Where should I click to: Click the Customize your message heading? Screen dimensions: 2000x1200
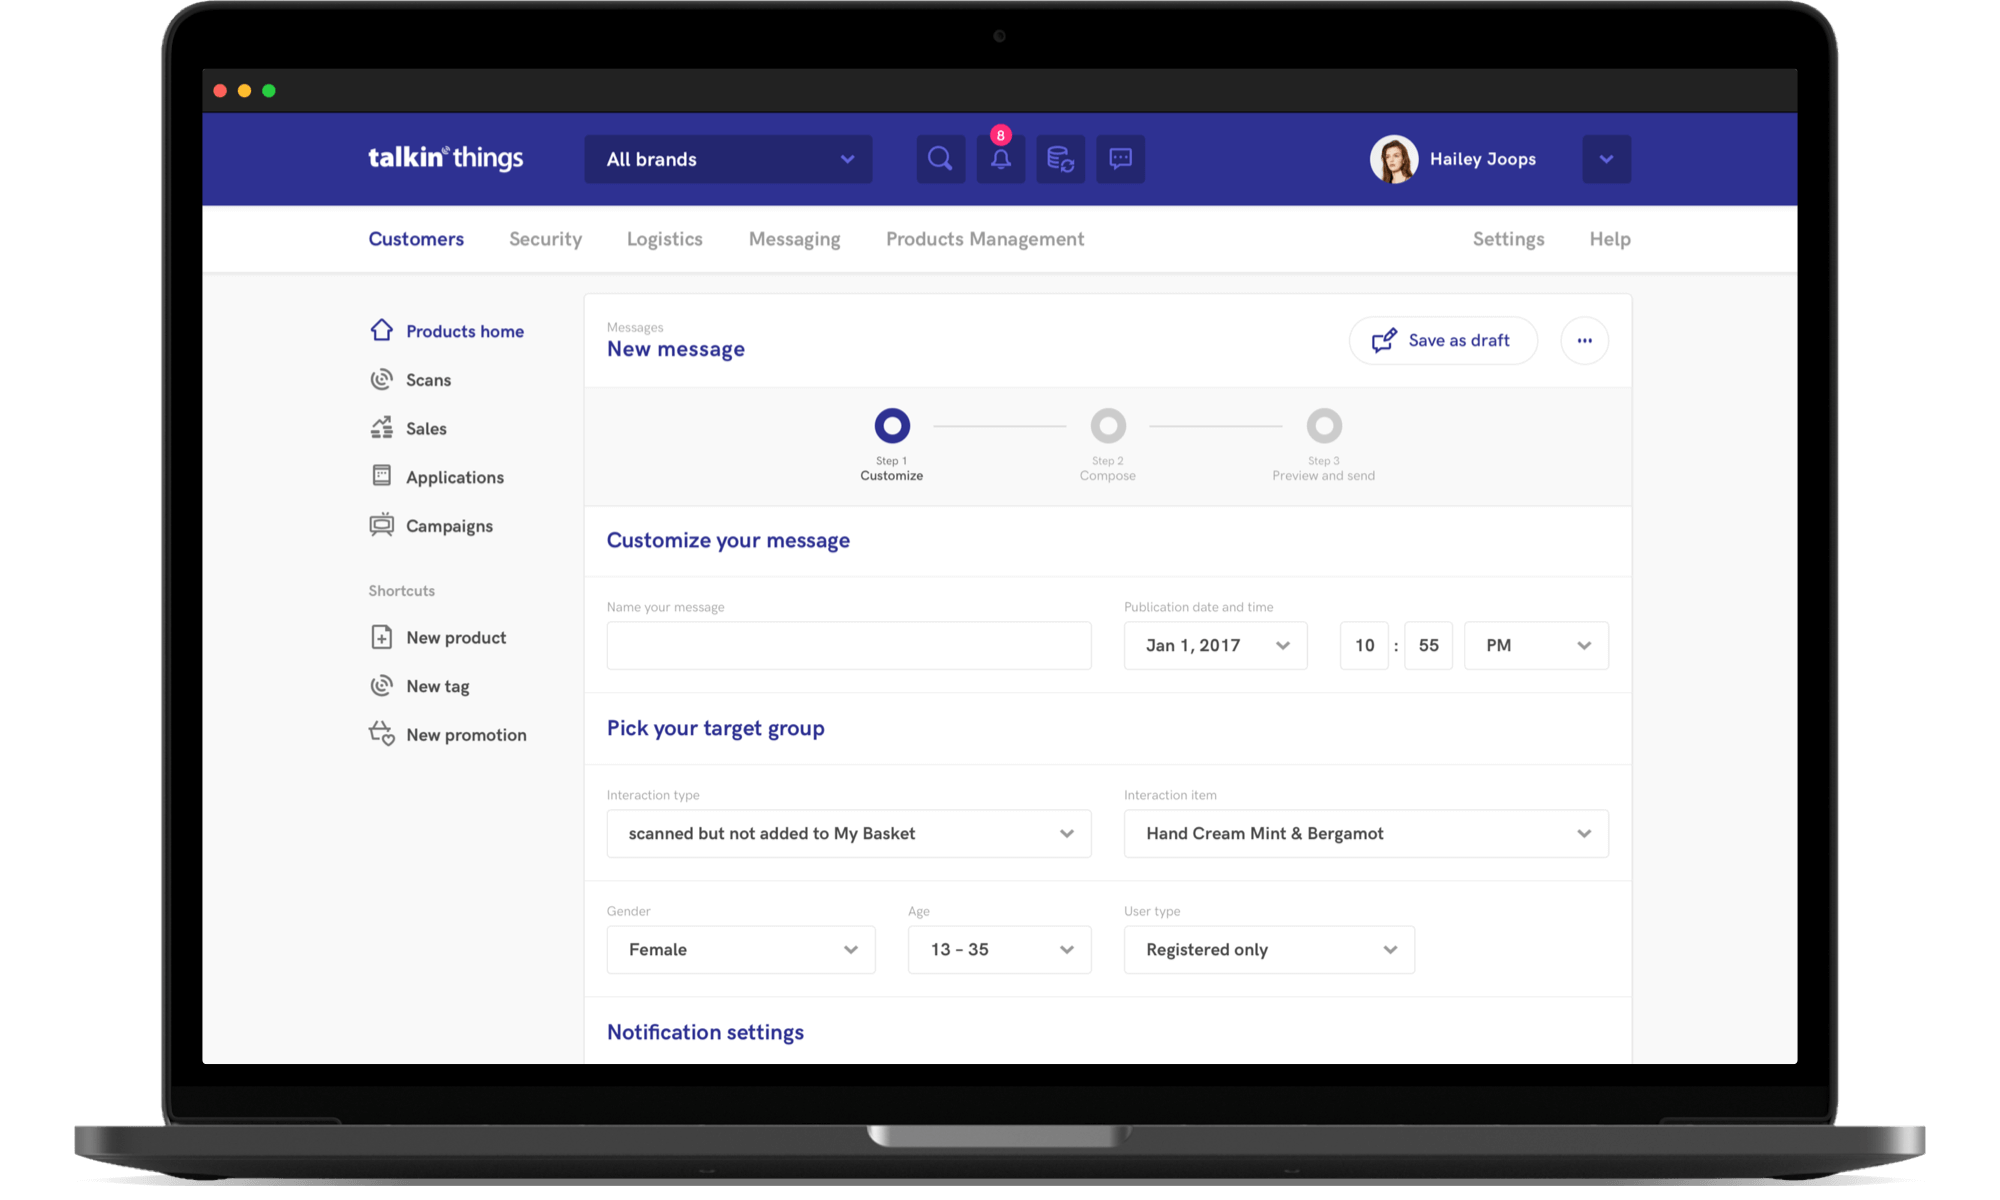pos(728,541)
